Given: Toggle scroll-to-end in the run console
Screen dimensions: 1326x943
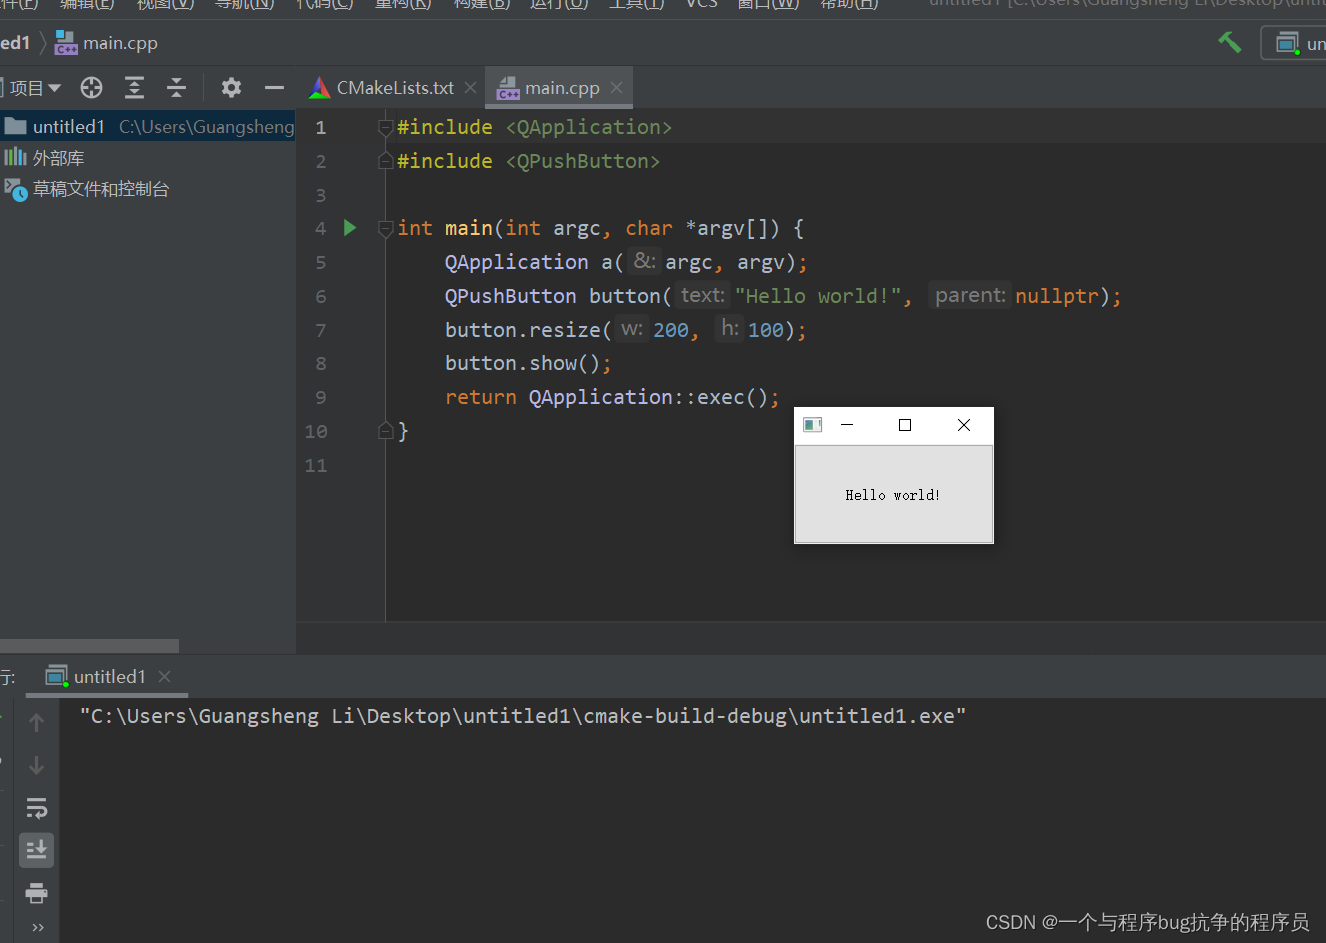Looking at the screenshot, I should coord(37,850).
